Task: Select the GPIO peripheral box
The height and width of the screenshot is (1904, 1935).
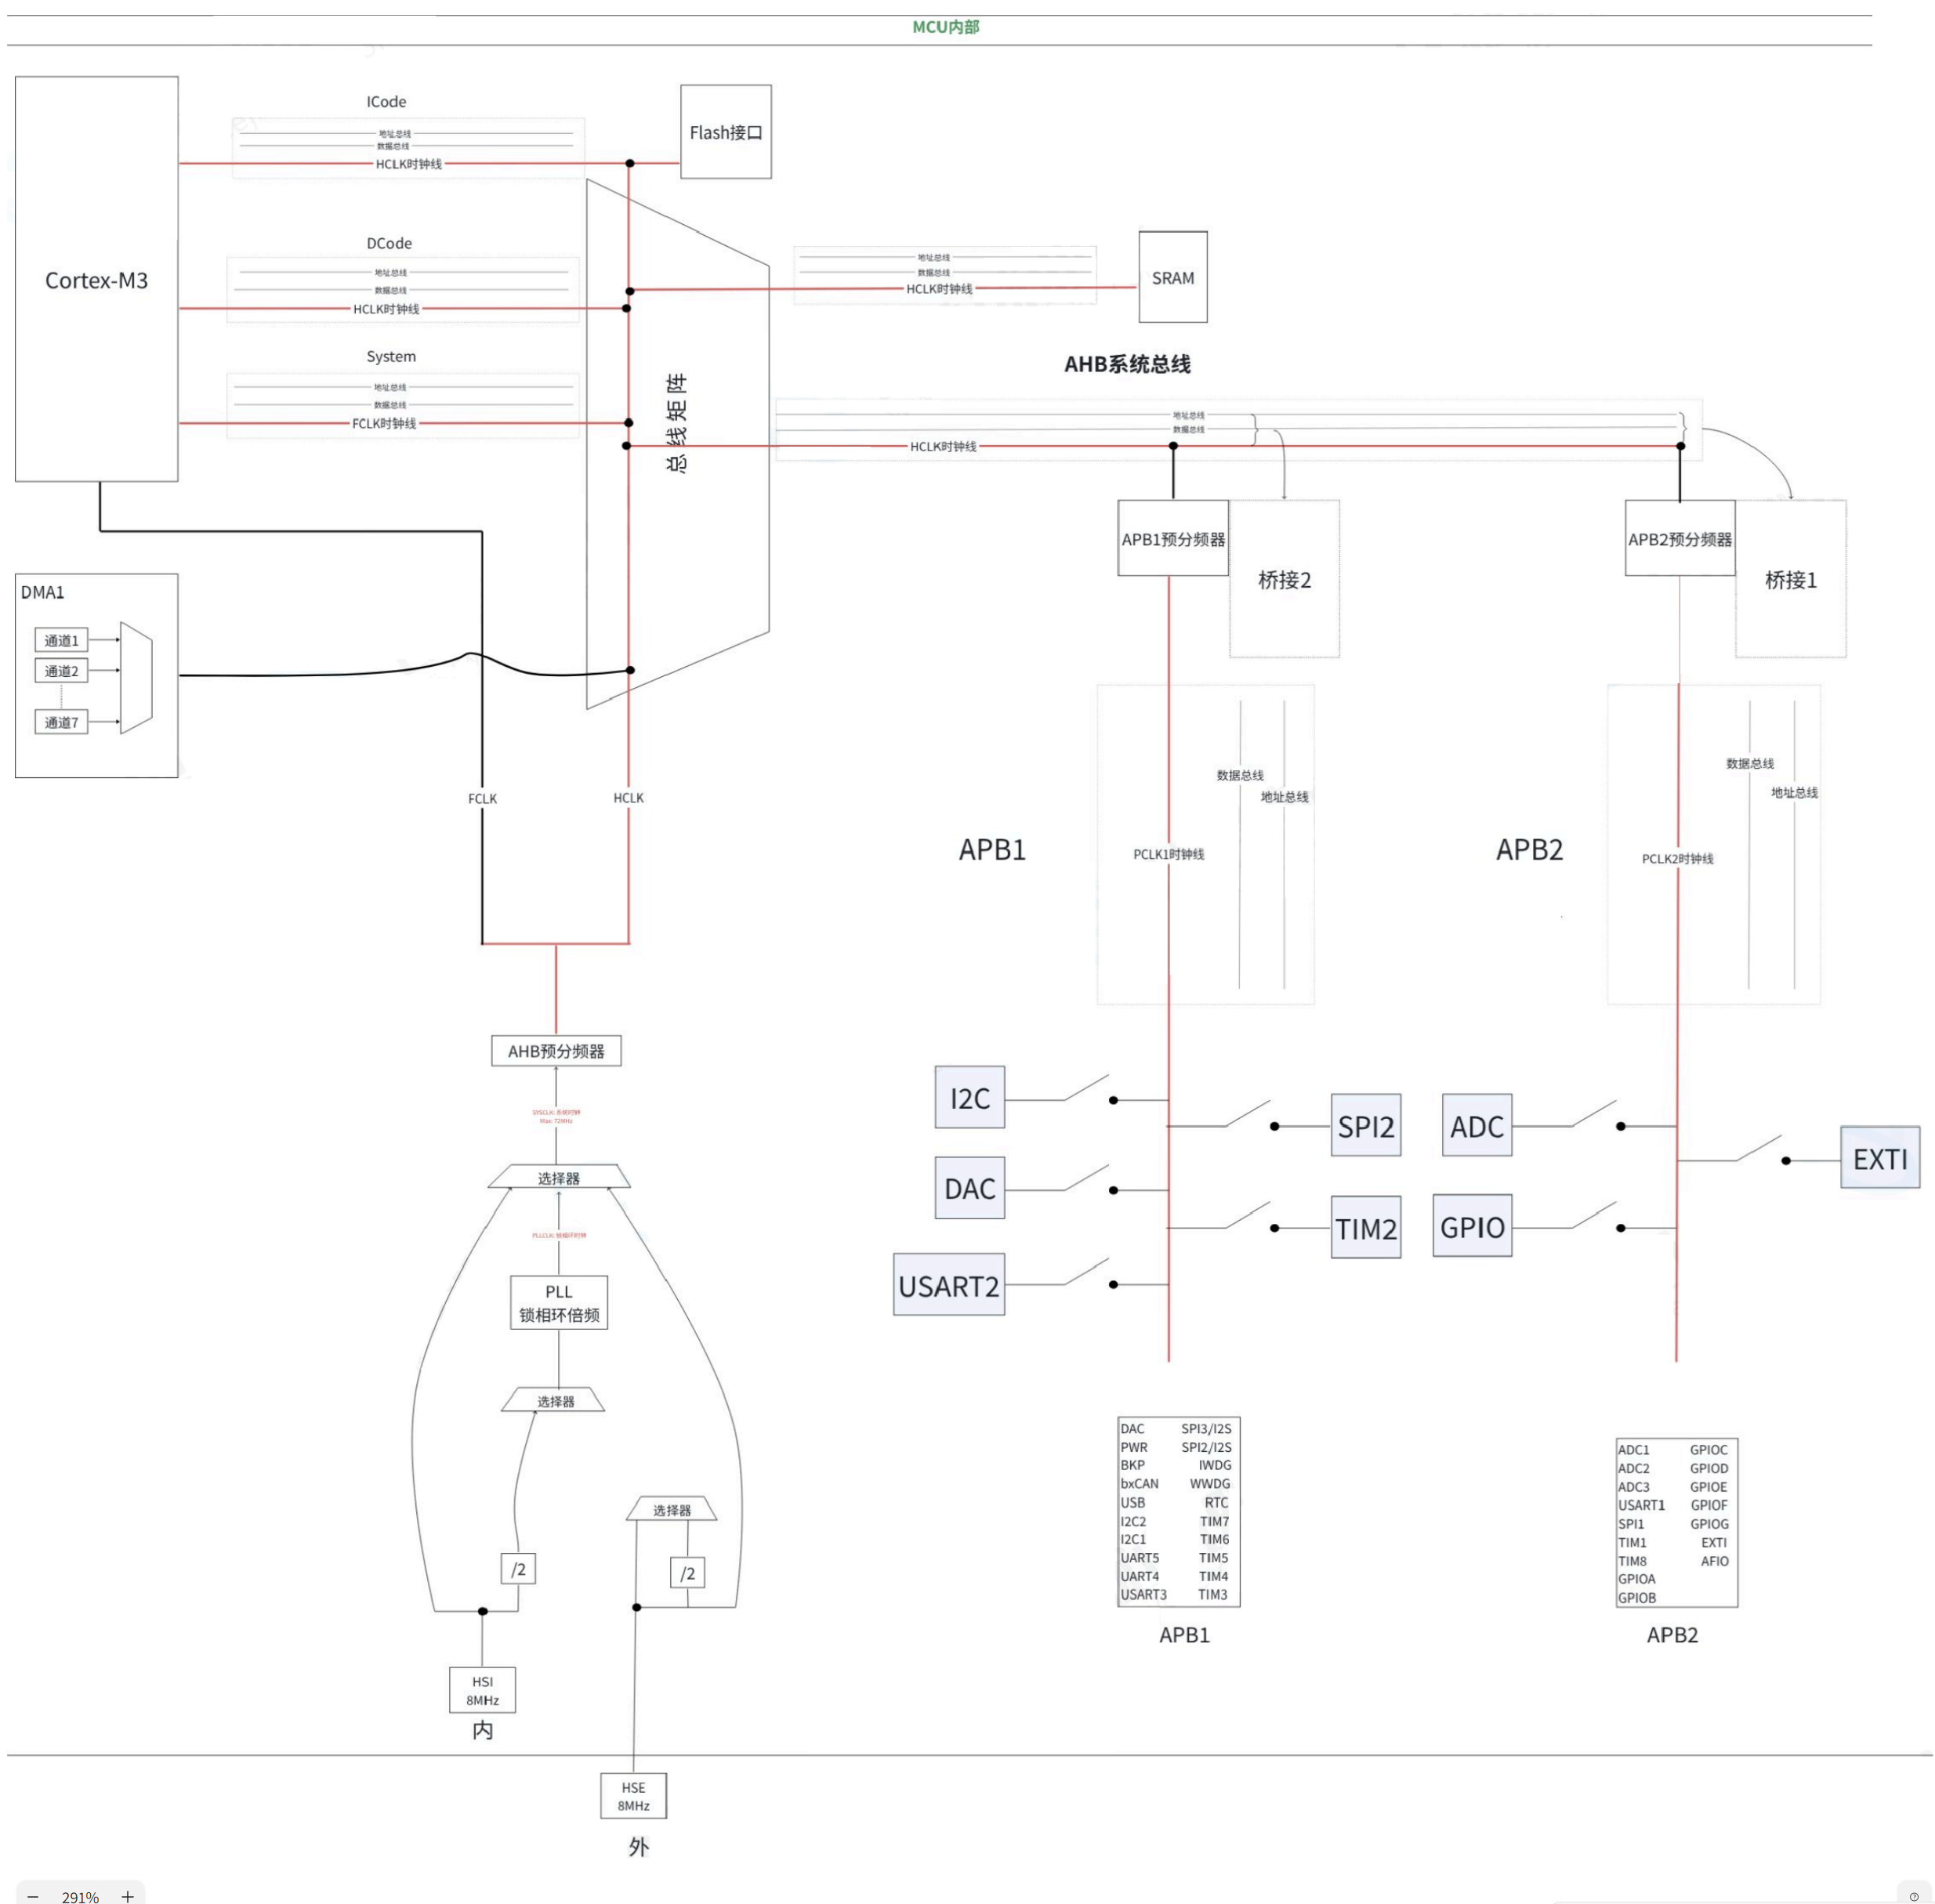Action: click(x=1471, y=1225)
